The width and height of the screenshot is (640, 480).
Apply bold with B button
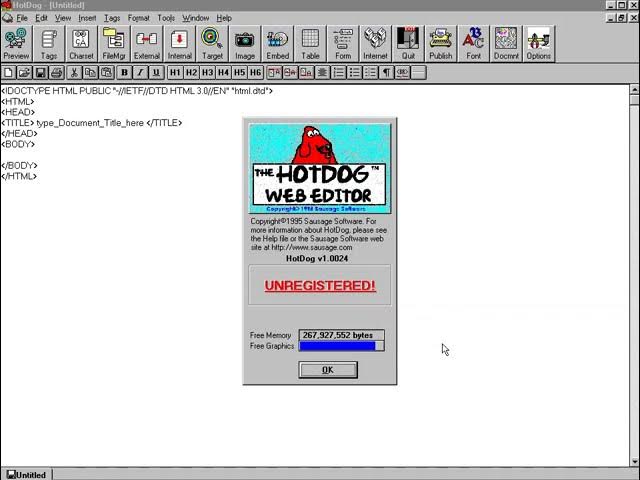pos(124,73)
